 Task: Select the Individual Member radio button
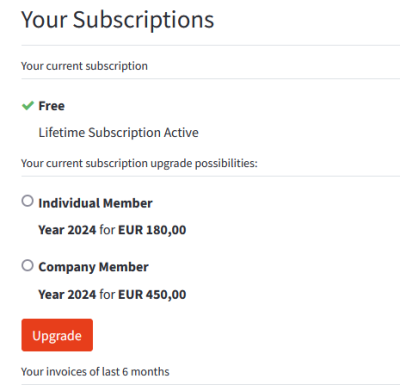pyautogui.click(x=27, y=201)
